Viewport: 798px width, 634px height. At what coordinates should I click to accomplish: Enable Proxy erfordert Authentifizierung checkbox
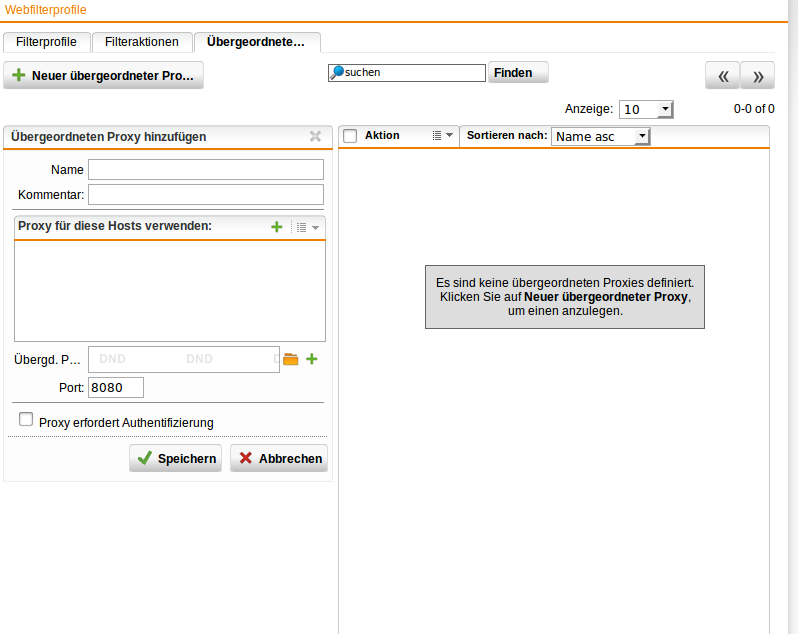(26, 420)
